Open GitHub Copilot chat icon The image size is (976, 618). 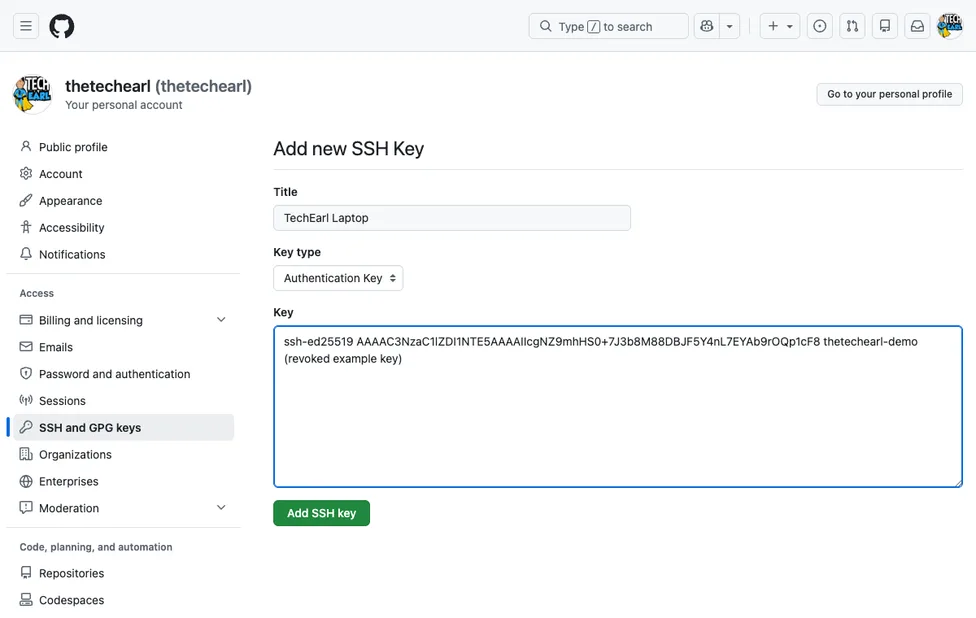706,26
